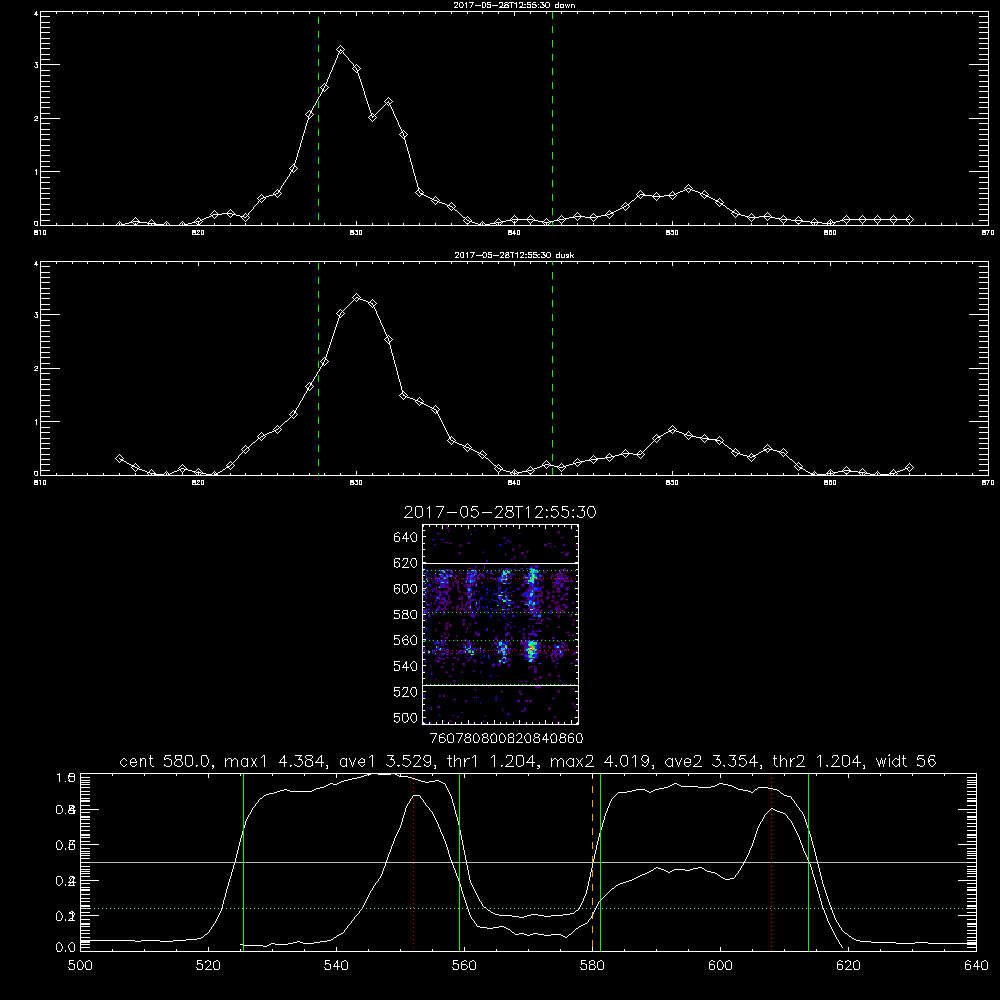Click the orange dashed center line at 580

[x=592, y=862]
